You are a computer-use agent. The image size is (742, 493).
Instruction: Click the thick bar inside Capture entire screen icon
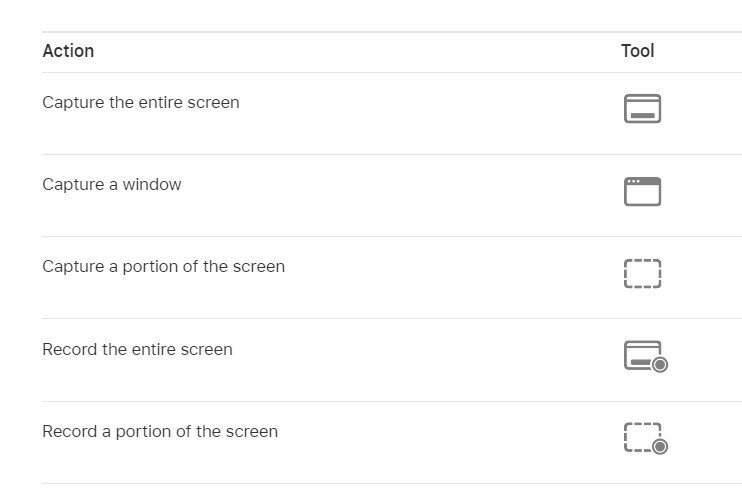coord(642,115)
